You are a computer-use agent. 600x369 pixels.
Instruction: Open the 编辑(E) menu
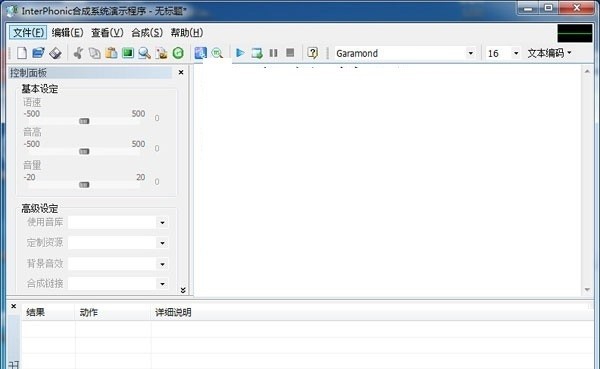click(67, 33)
